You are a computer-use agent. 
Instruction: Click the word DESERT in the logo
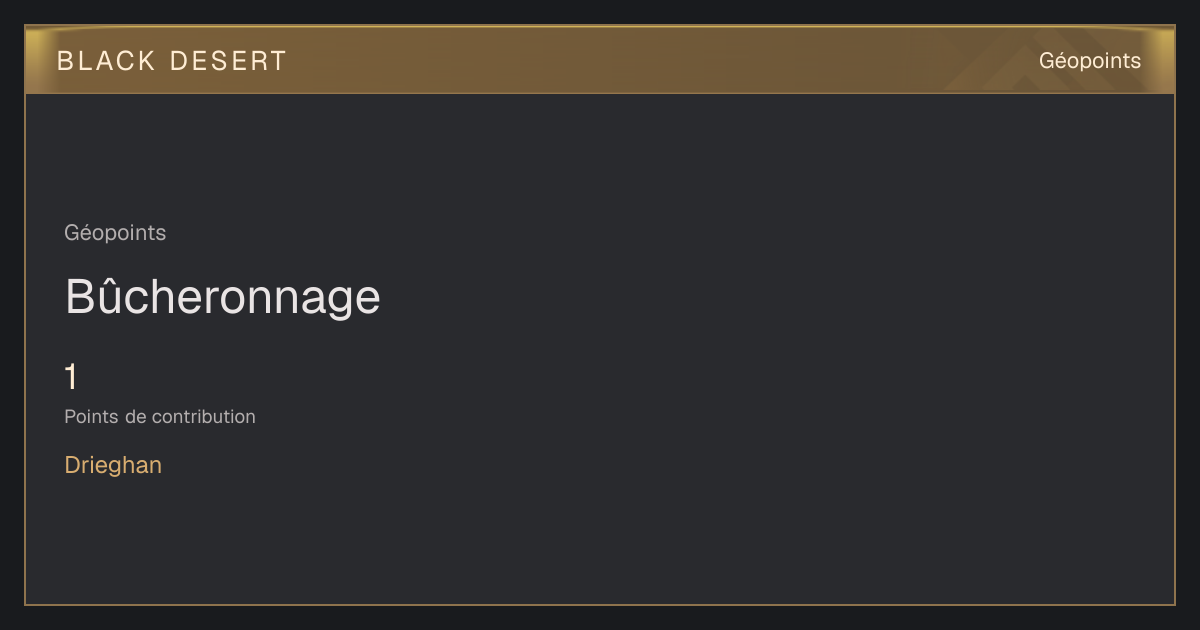228,61
